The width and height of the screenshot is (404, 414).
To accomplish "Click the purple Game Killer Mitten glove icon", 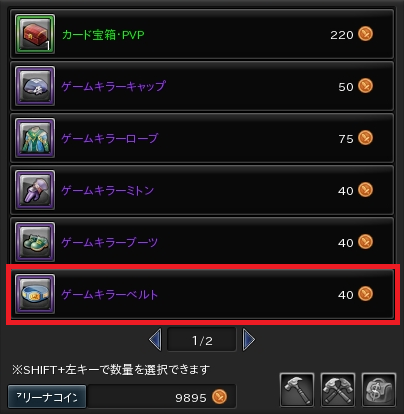I will pyautogui.click(x=35, y=190).
